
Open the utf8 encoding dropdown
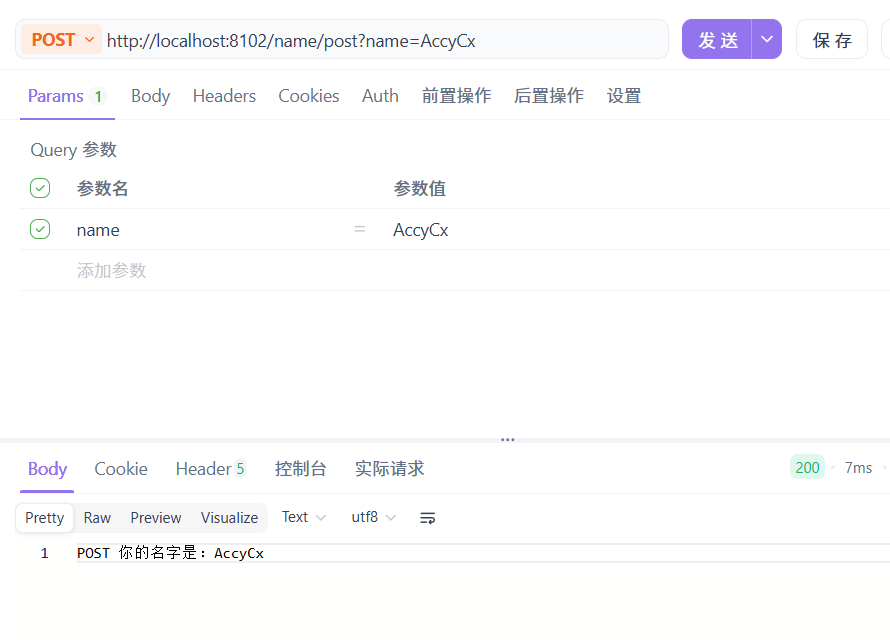pos(371,517)
